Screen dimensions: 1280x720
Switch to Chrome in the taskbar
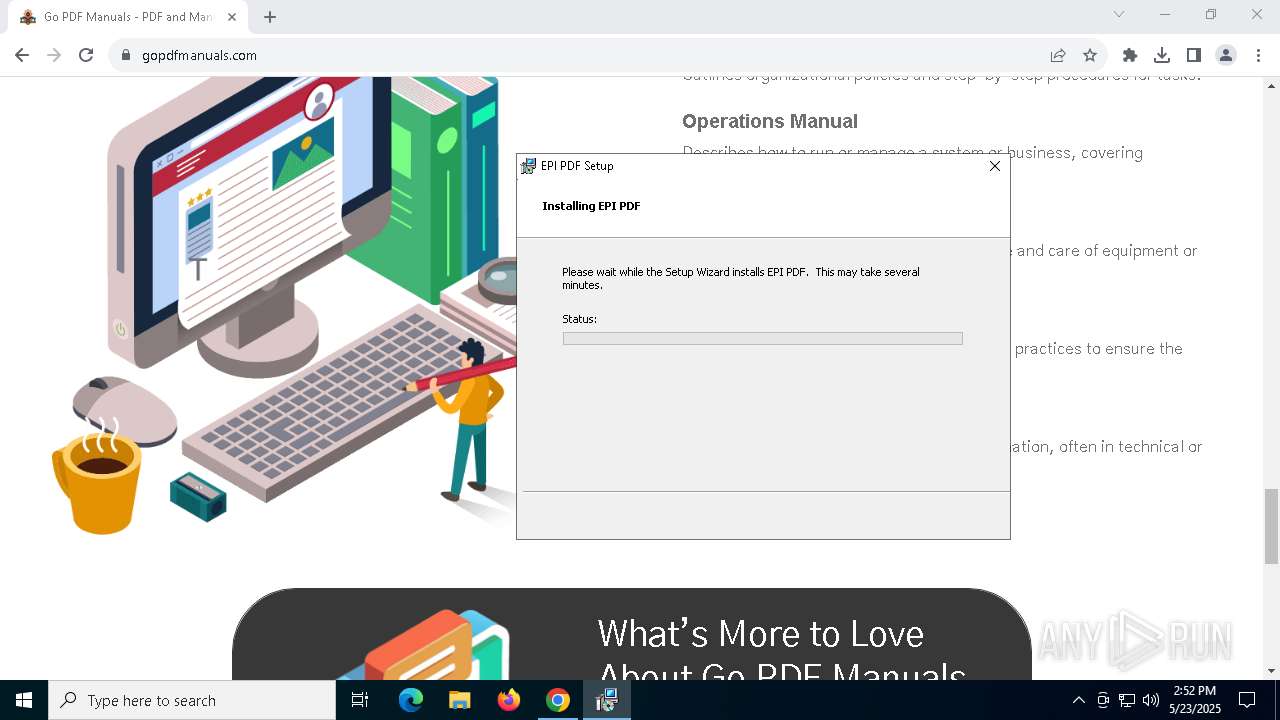click(558, 700)
